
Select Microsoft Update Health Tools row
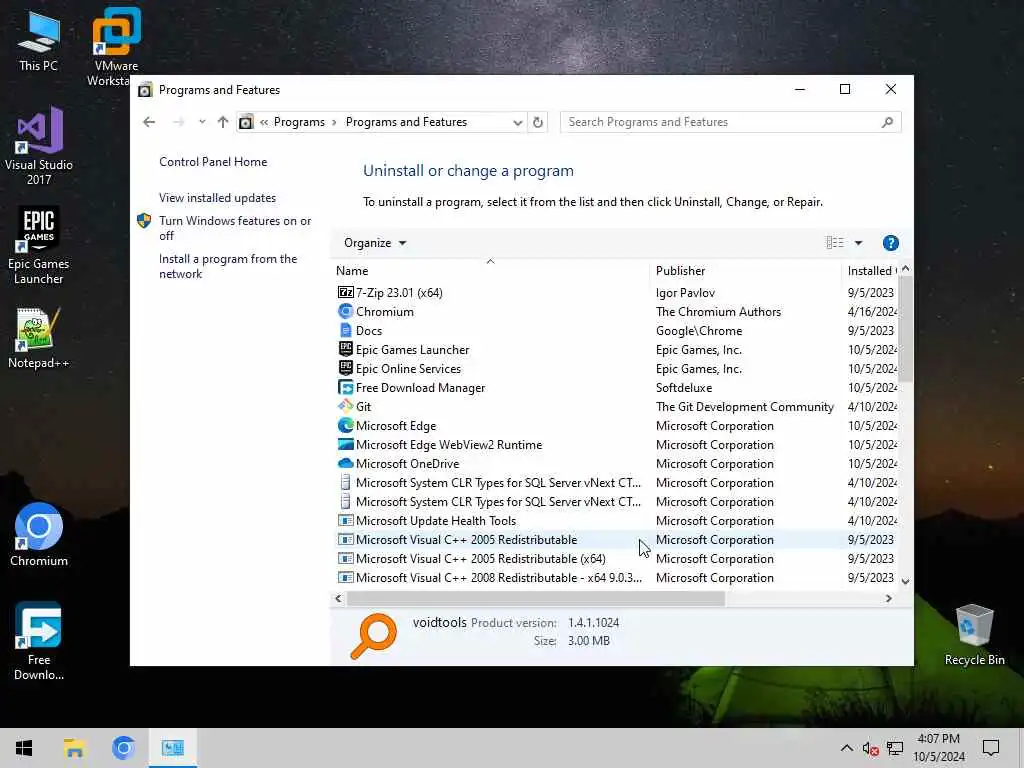[x=615, y=520]
